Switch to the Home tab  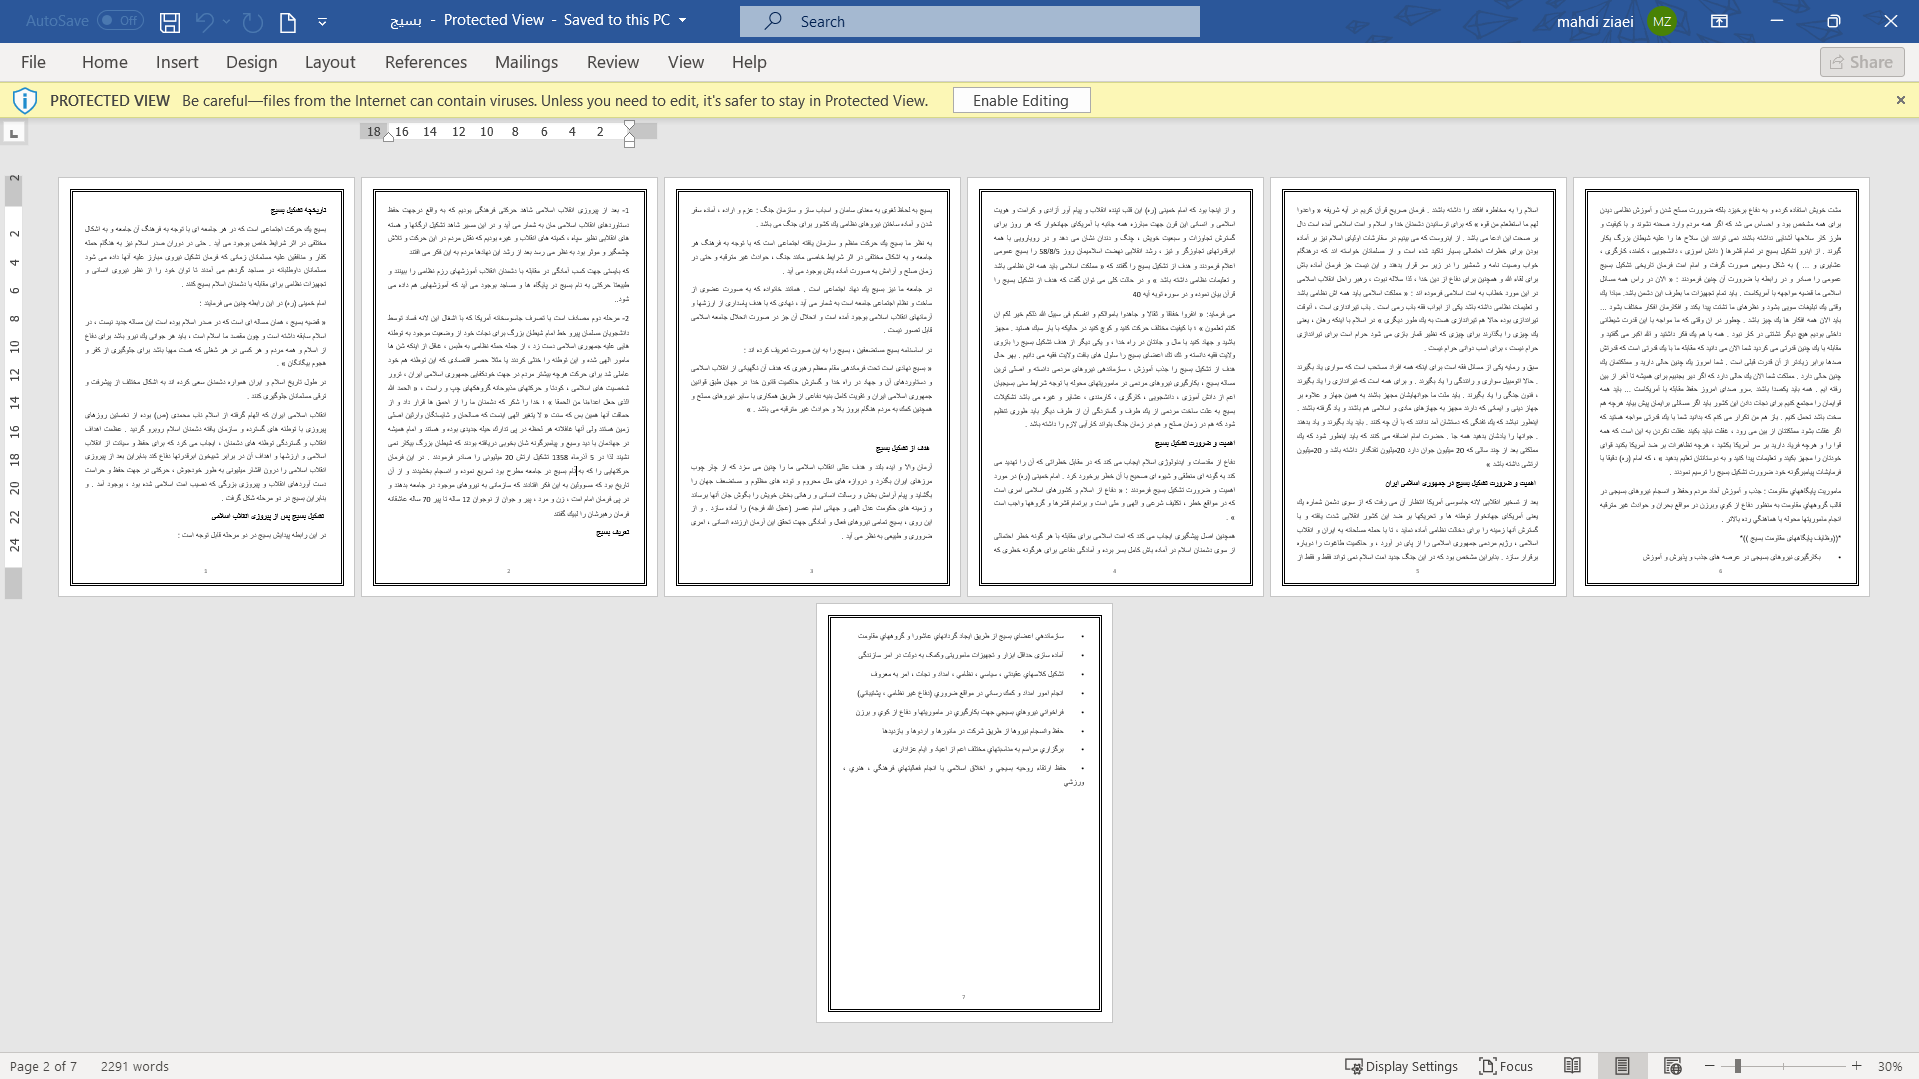[x=104, y=62]
